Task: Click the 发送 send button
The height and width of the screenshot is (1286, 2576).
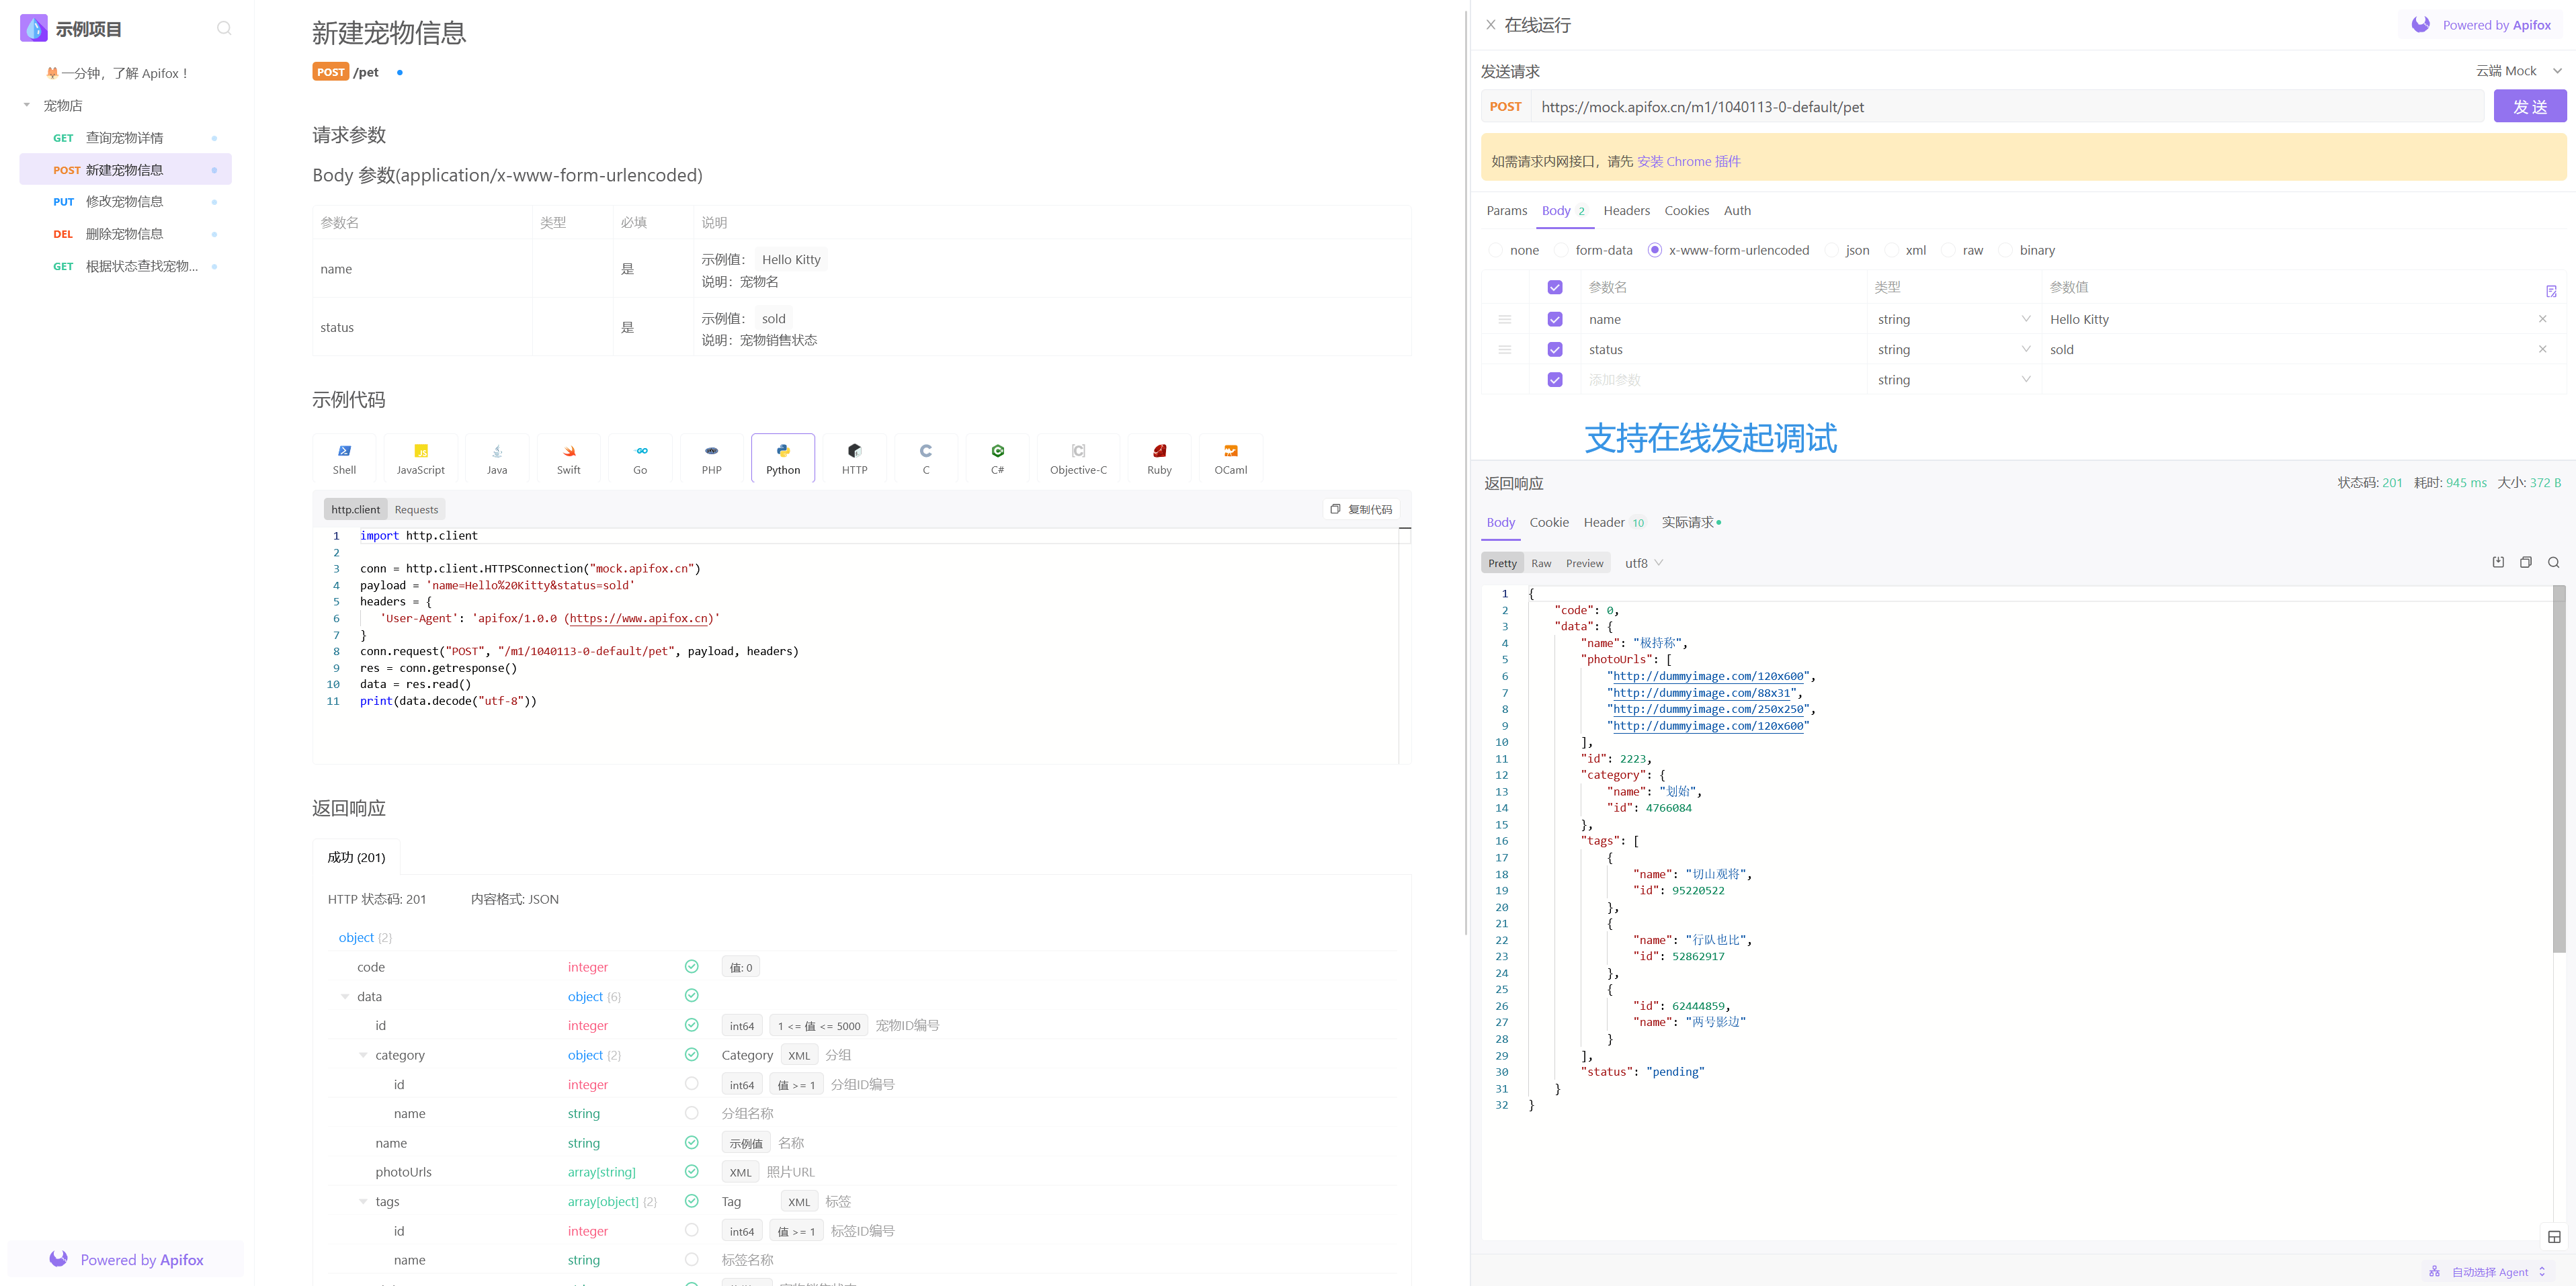Action: pos(2529,106)
